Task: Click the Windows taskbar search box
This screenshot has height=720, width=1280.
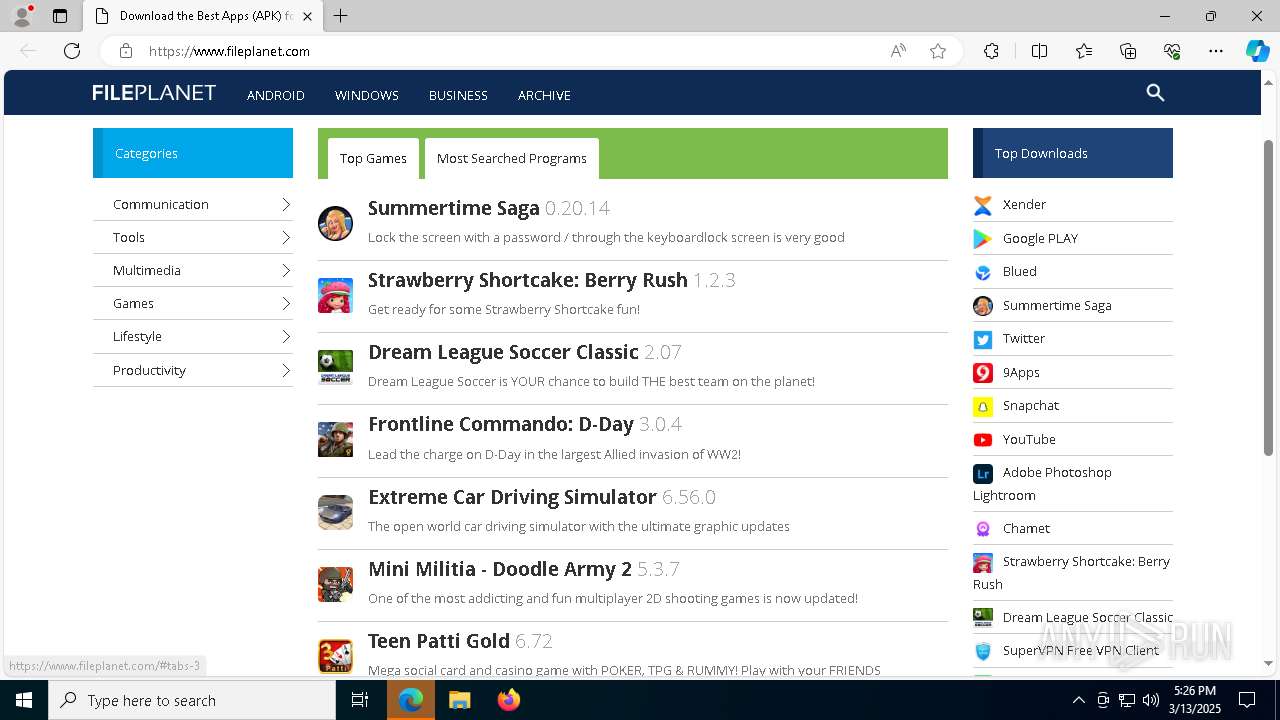Action: (x=192, y=700)
